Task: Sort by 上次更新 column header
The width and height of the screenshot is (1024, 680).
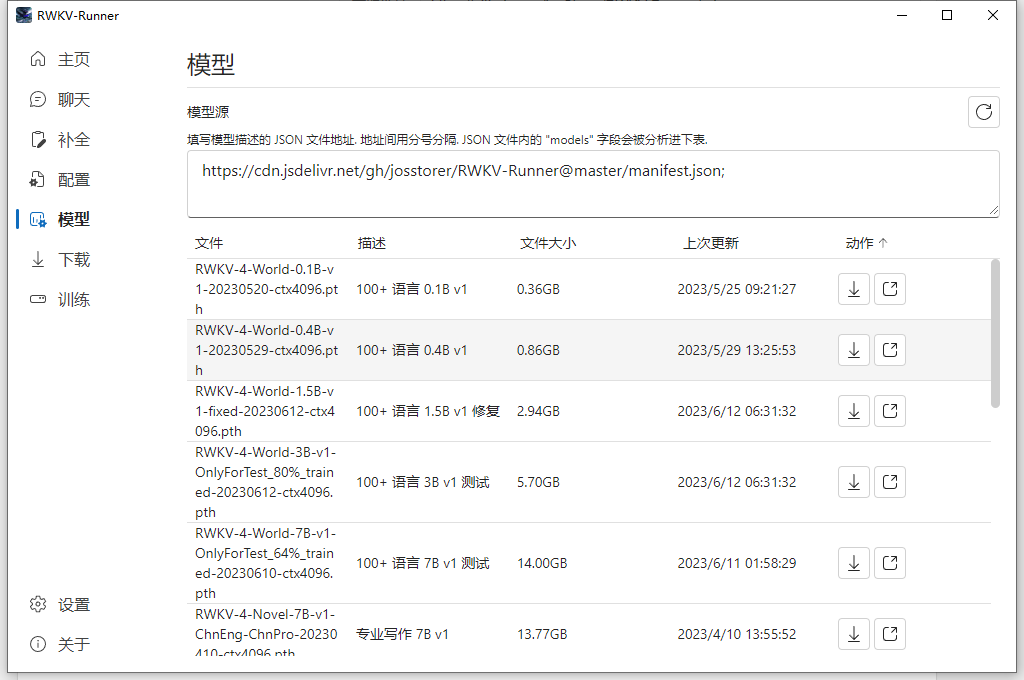Action: tap(711, 243)
